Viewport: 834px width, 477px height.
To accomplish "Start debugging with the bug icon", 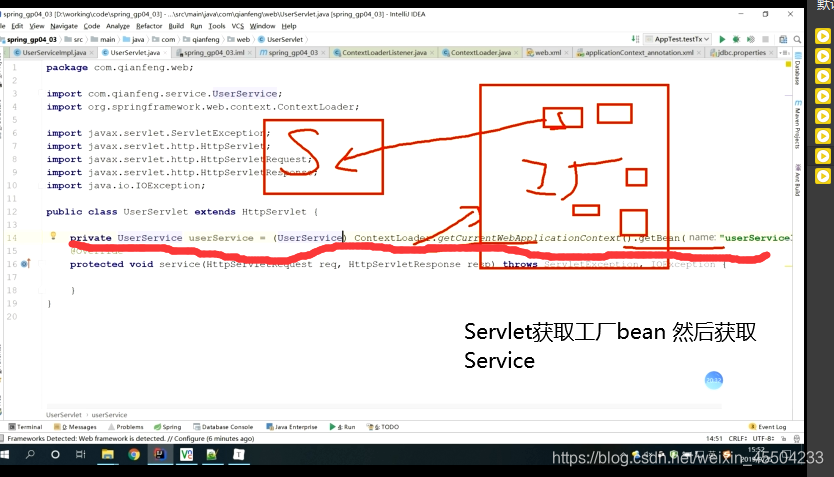I will [x=736, y=39].
